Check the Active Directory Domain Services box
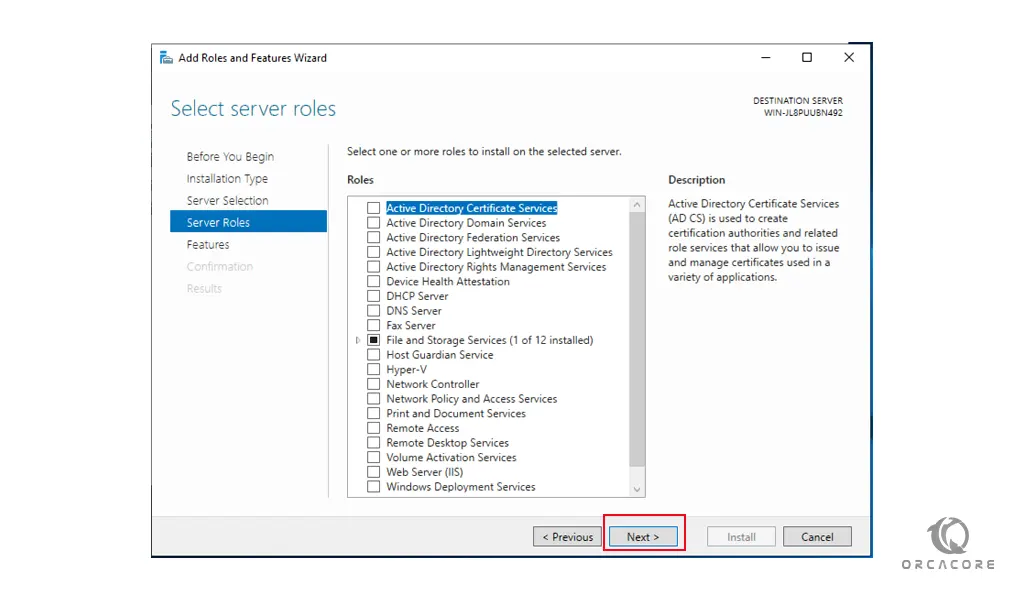Image resolution: width=1024 pixels, height=600 pixels. click(373, 223)
